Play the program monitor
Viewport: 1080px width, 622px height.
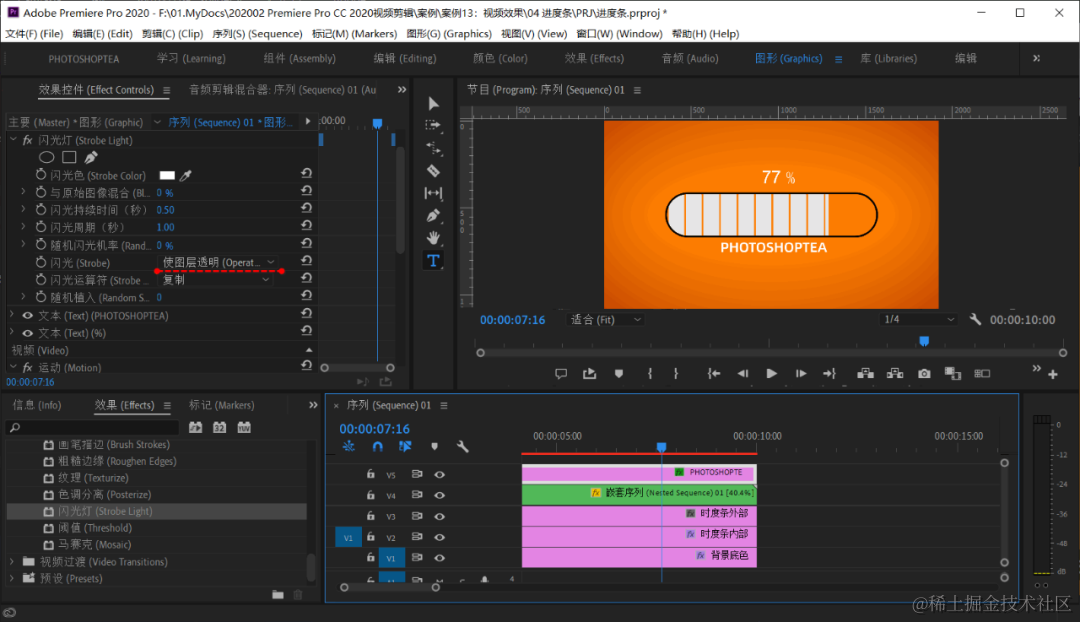click(x=771, y=374)
